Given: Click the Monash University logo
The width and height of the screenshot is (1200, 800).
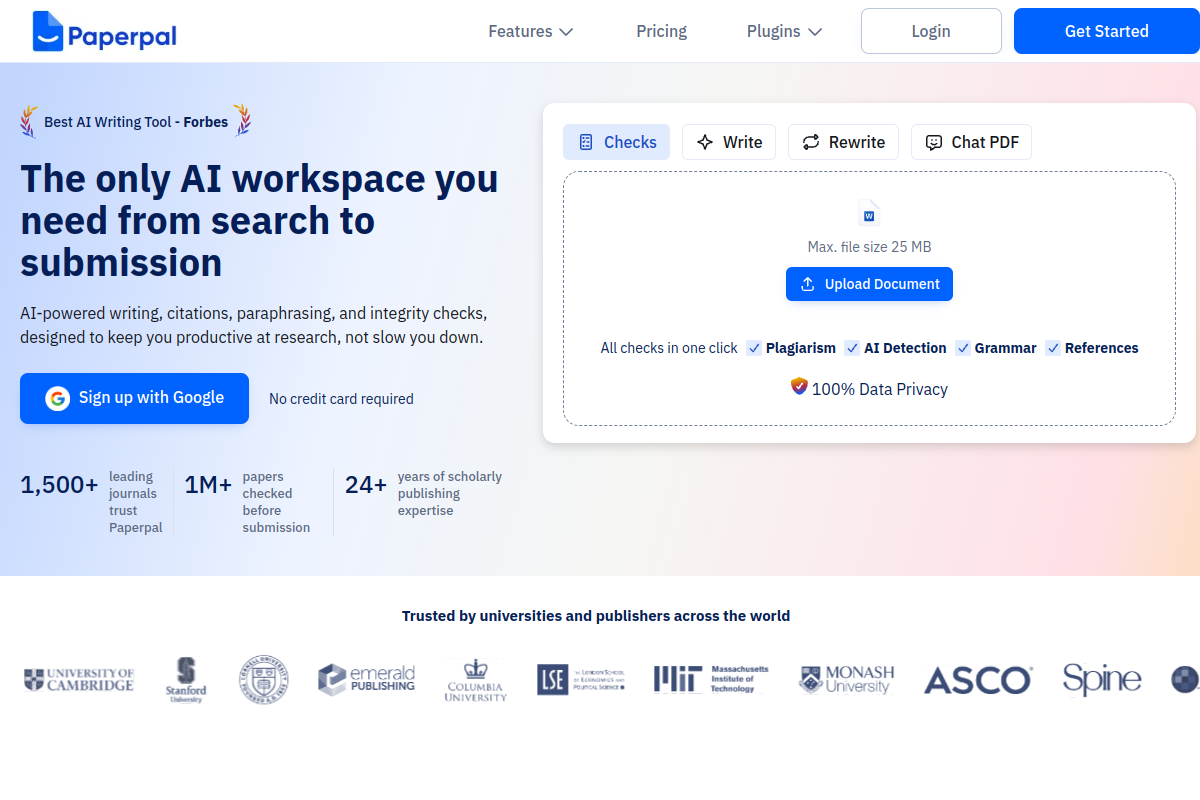Looking at the screenshot, I should coord(847,680).
